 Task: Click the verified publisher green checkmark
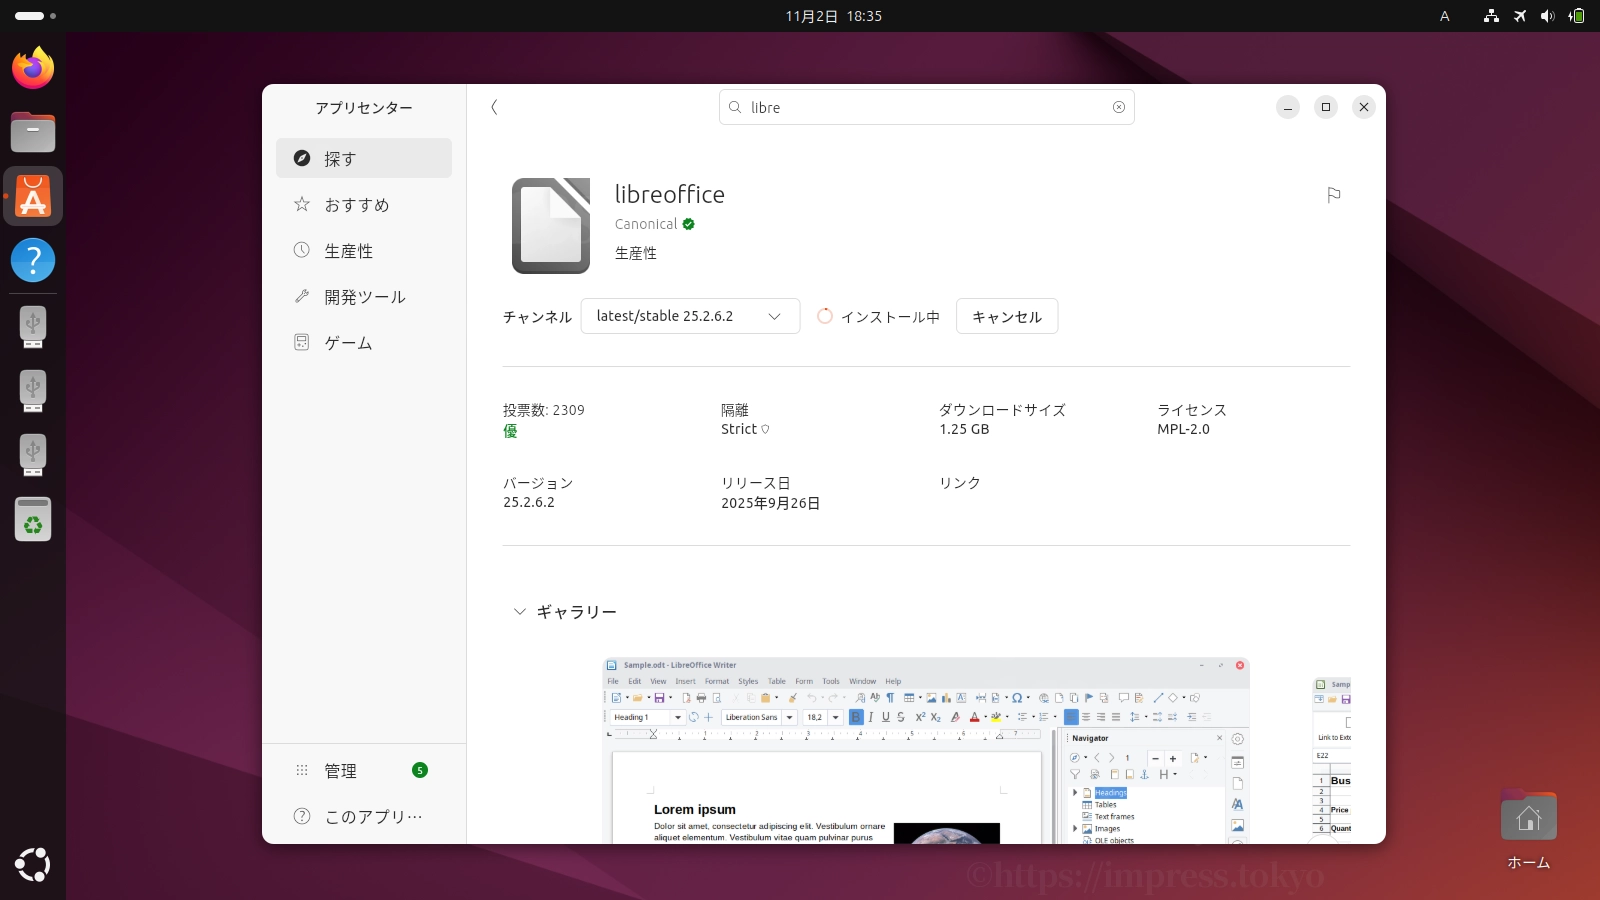click(x=688, y=224)
